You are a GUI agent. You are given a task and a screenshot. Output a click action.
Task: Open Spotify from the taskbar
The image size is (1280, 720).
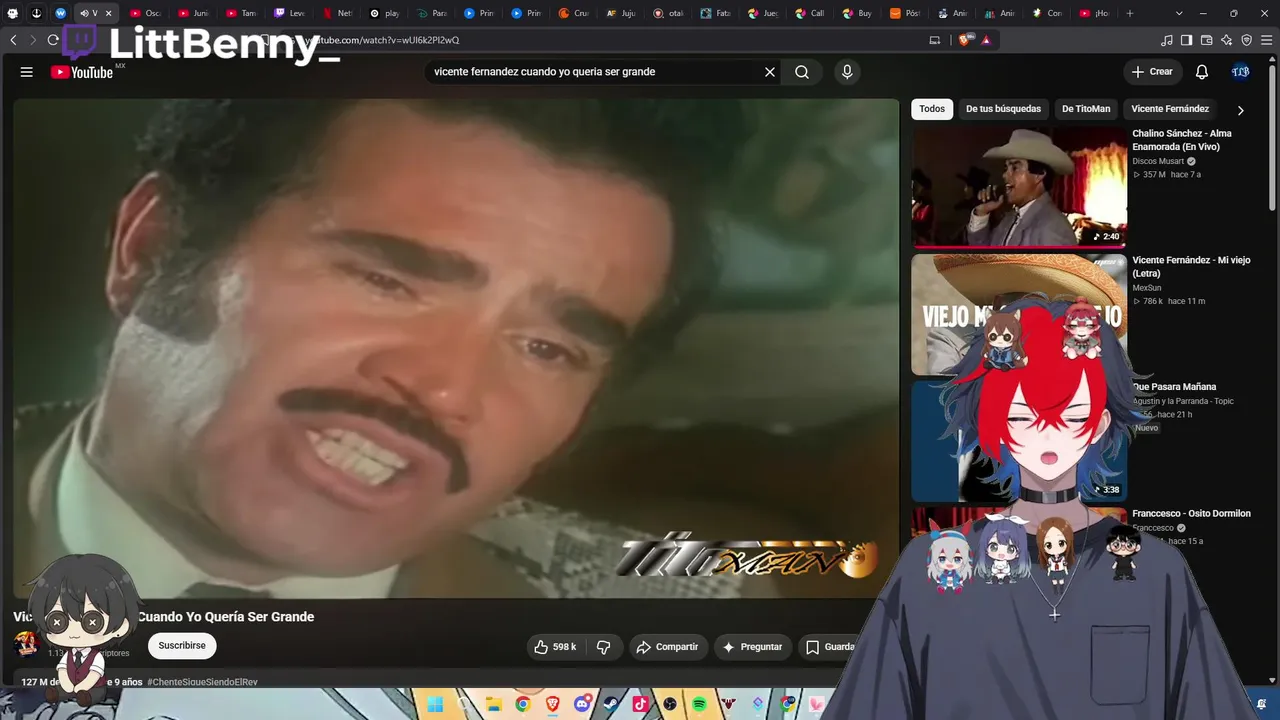(x=699, y=705)
